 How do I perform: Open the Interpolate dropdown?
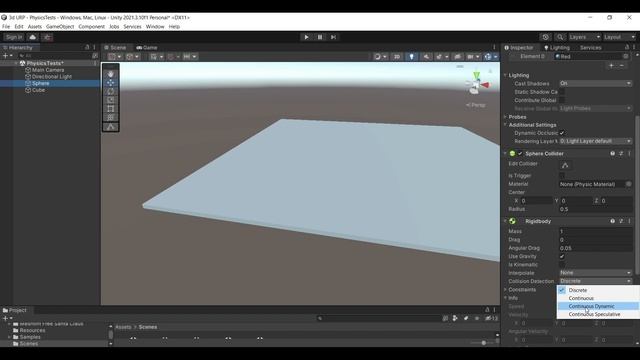click(x=596, y=273)
